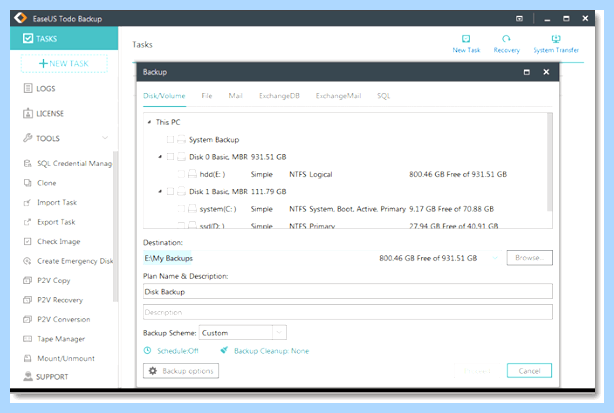Open Create Emergency Disk tool
Viewport: 614px width, 413px height.
pyautogui.click(x=68, y=261)
